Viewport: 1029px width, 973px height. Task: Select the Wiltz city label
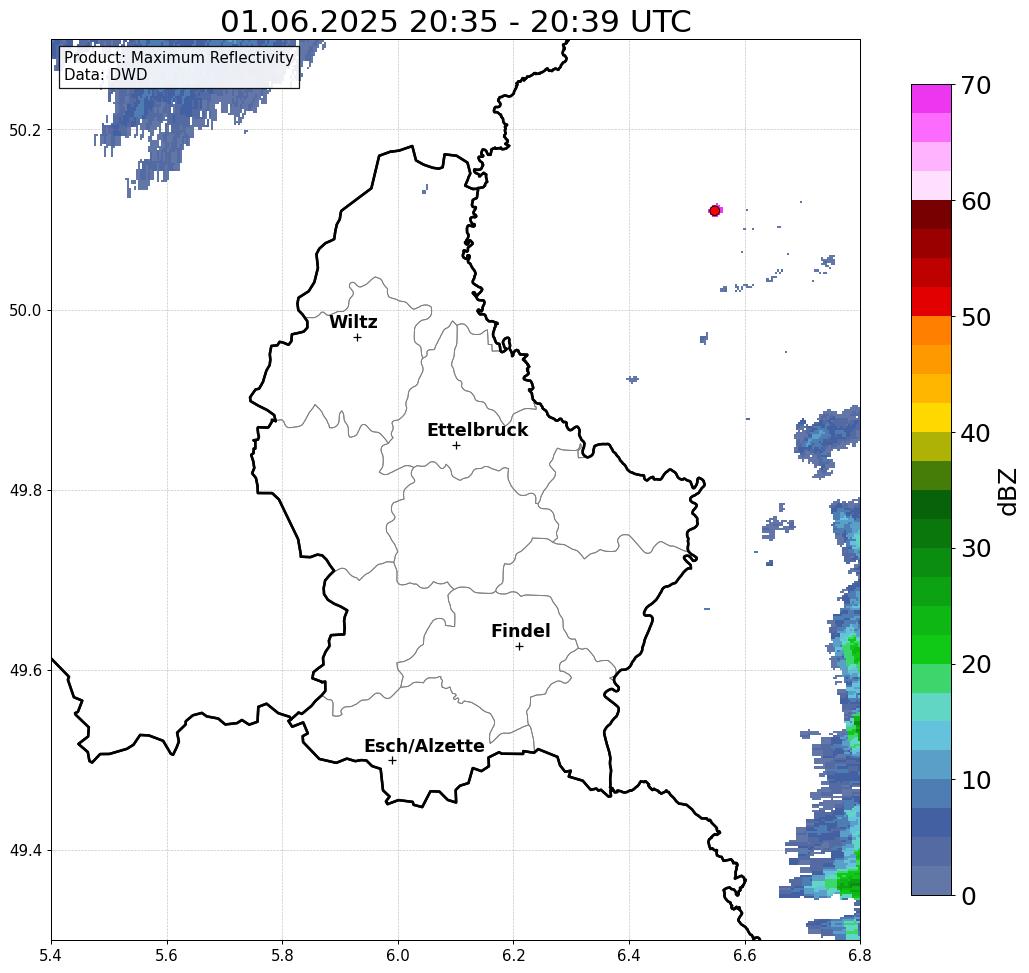[x=353, y=322]
